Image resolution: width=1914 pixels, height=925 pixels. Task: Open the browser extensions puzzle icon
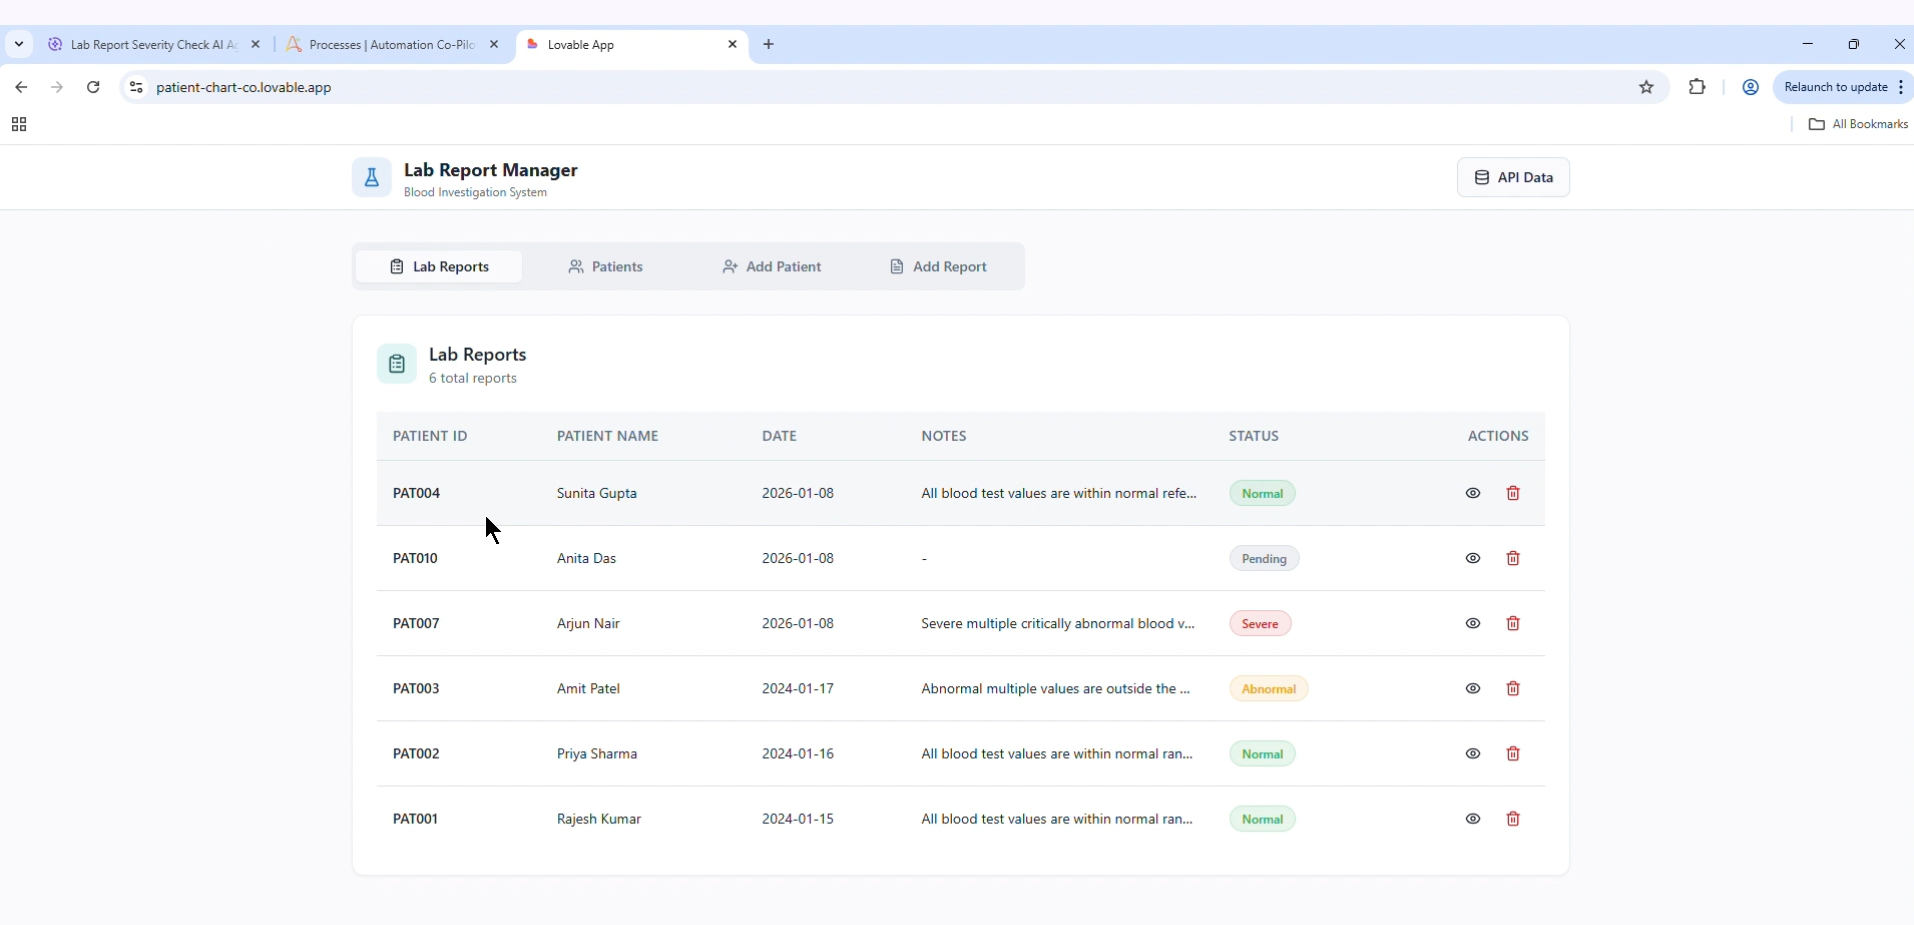click(x=1697, y=87)
